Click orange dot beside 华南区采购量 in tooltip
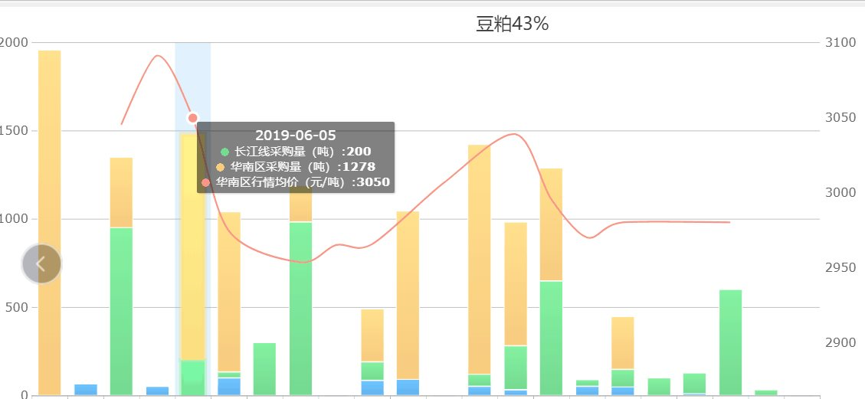Viewport: 865px width, 399px height. click(x=220, y=167)
